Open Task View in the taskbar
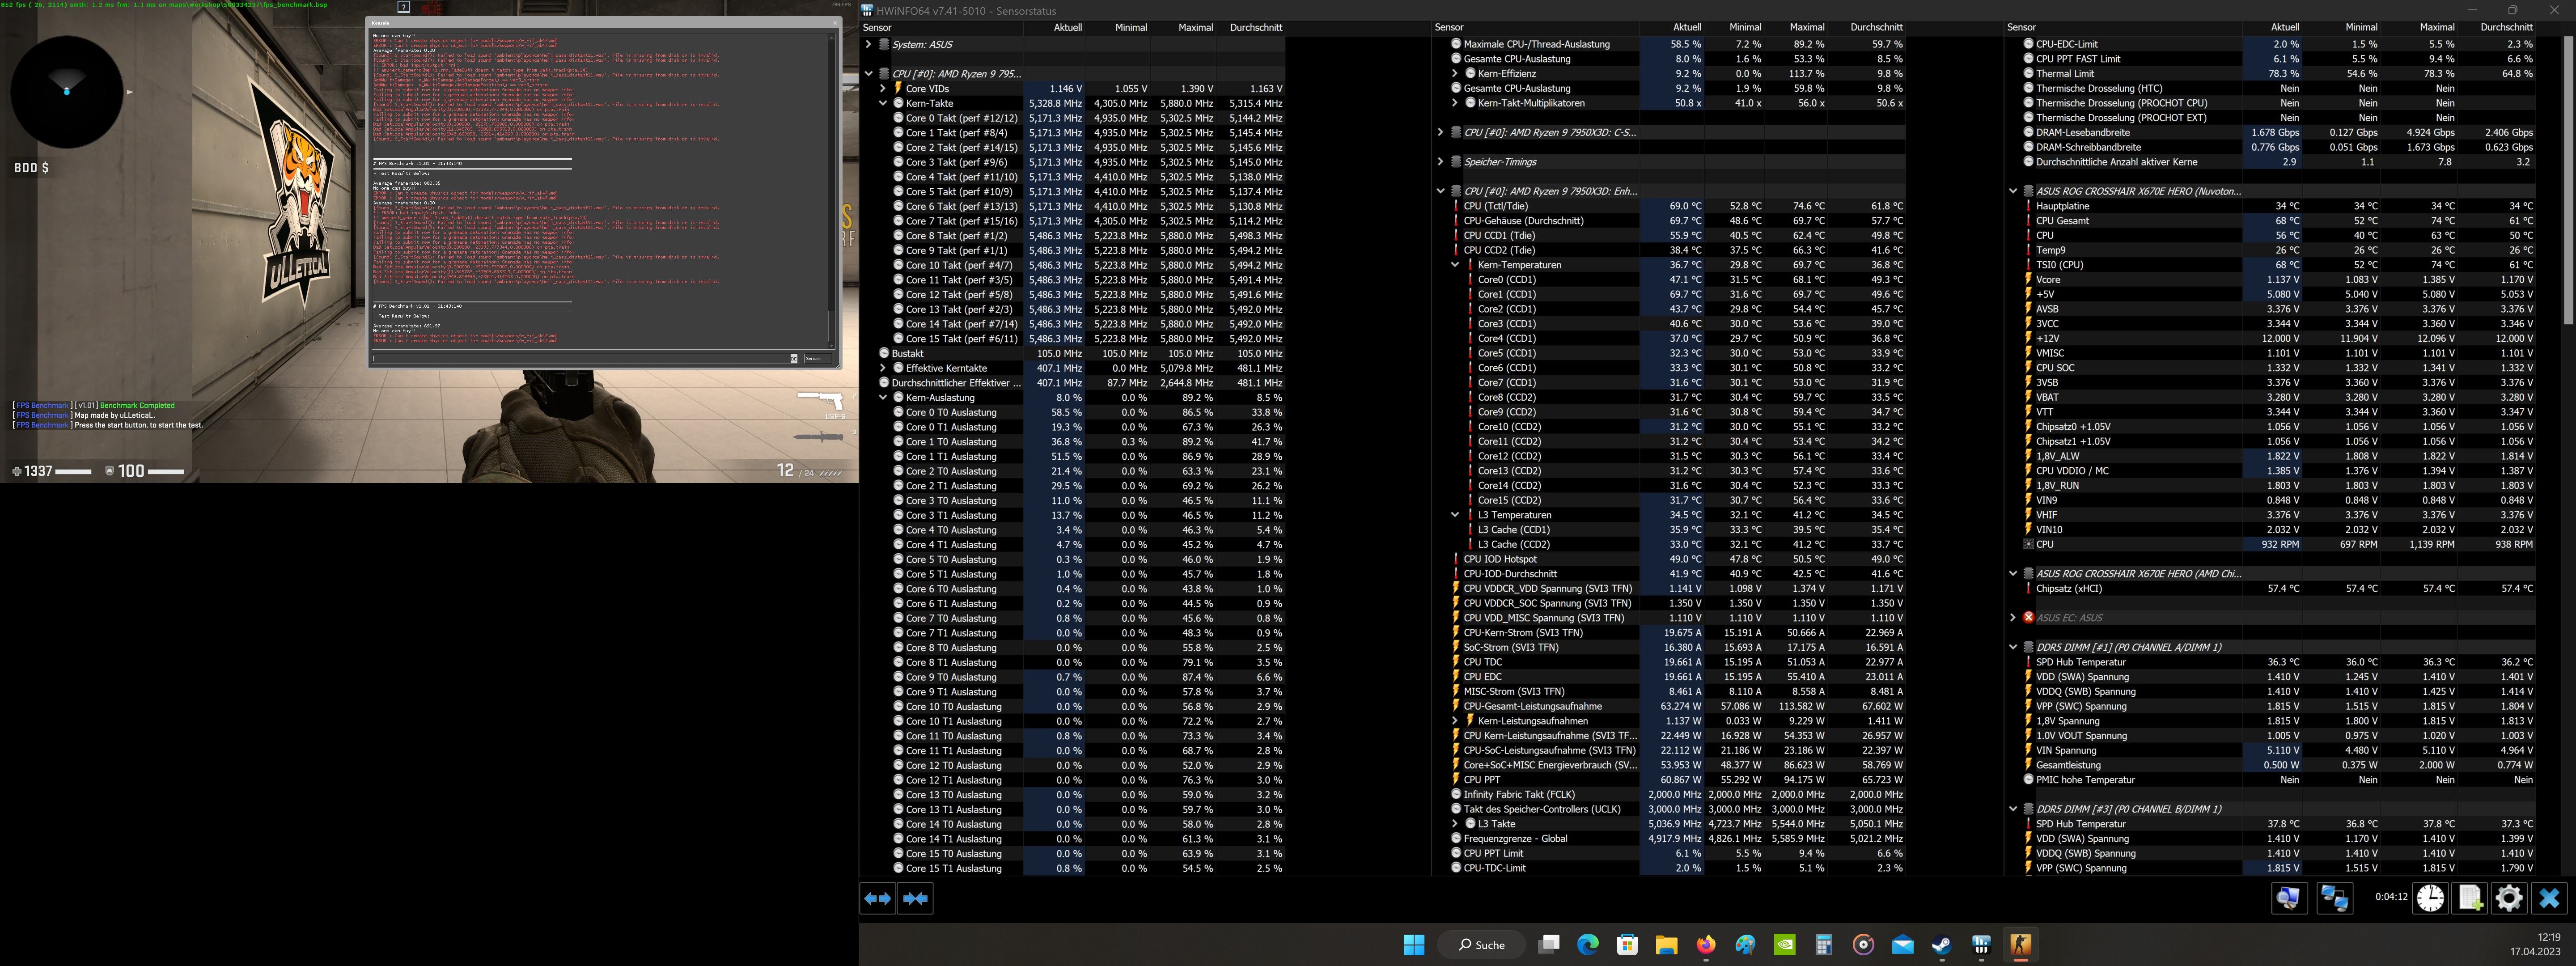The image size is (2576, 966). (x=1549, y=944)
